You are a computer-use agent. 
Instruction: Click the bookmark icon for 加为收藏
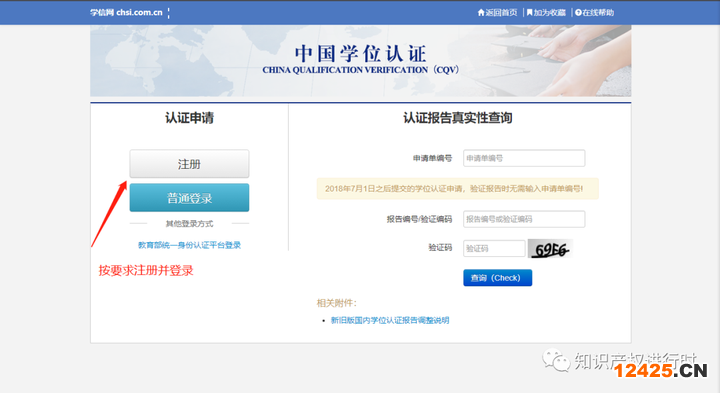(529, 12)
